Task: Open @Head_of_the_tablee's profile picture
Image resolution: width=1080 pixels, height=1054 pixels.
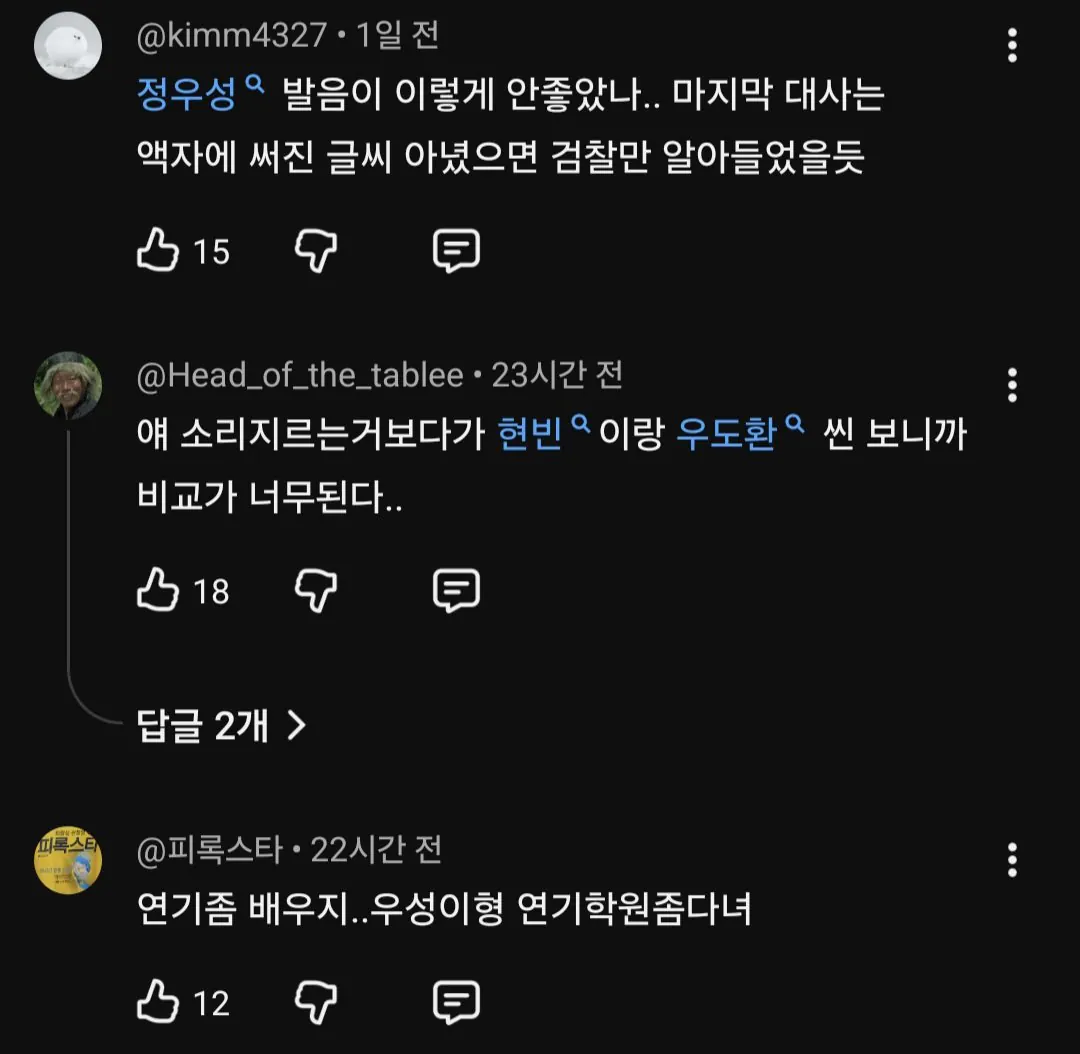Action: pyautogui.click(x=68, y=385)
